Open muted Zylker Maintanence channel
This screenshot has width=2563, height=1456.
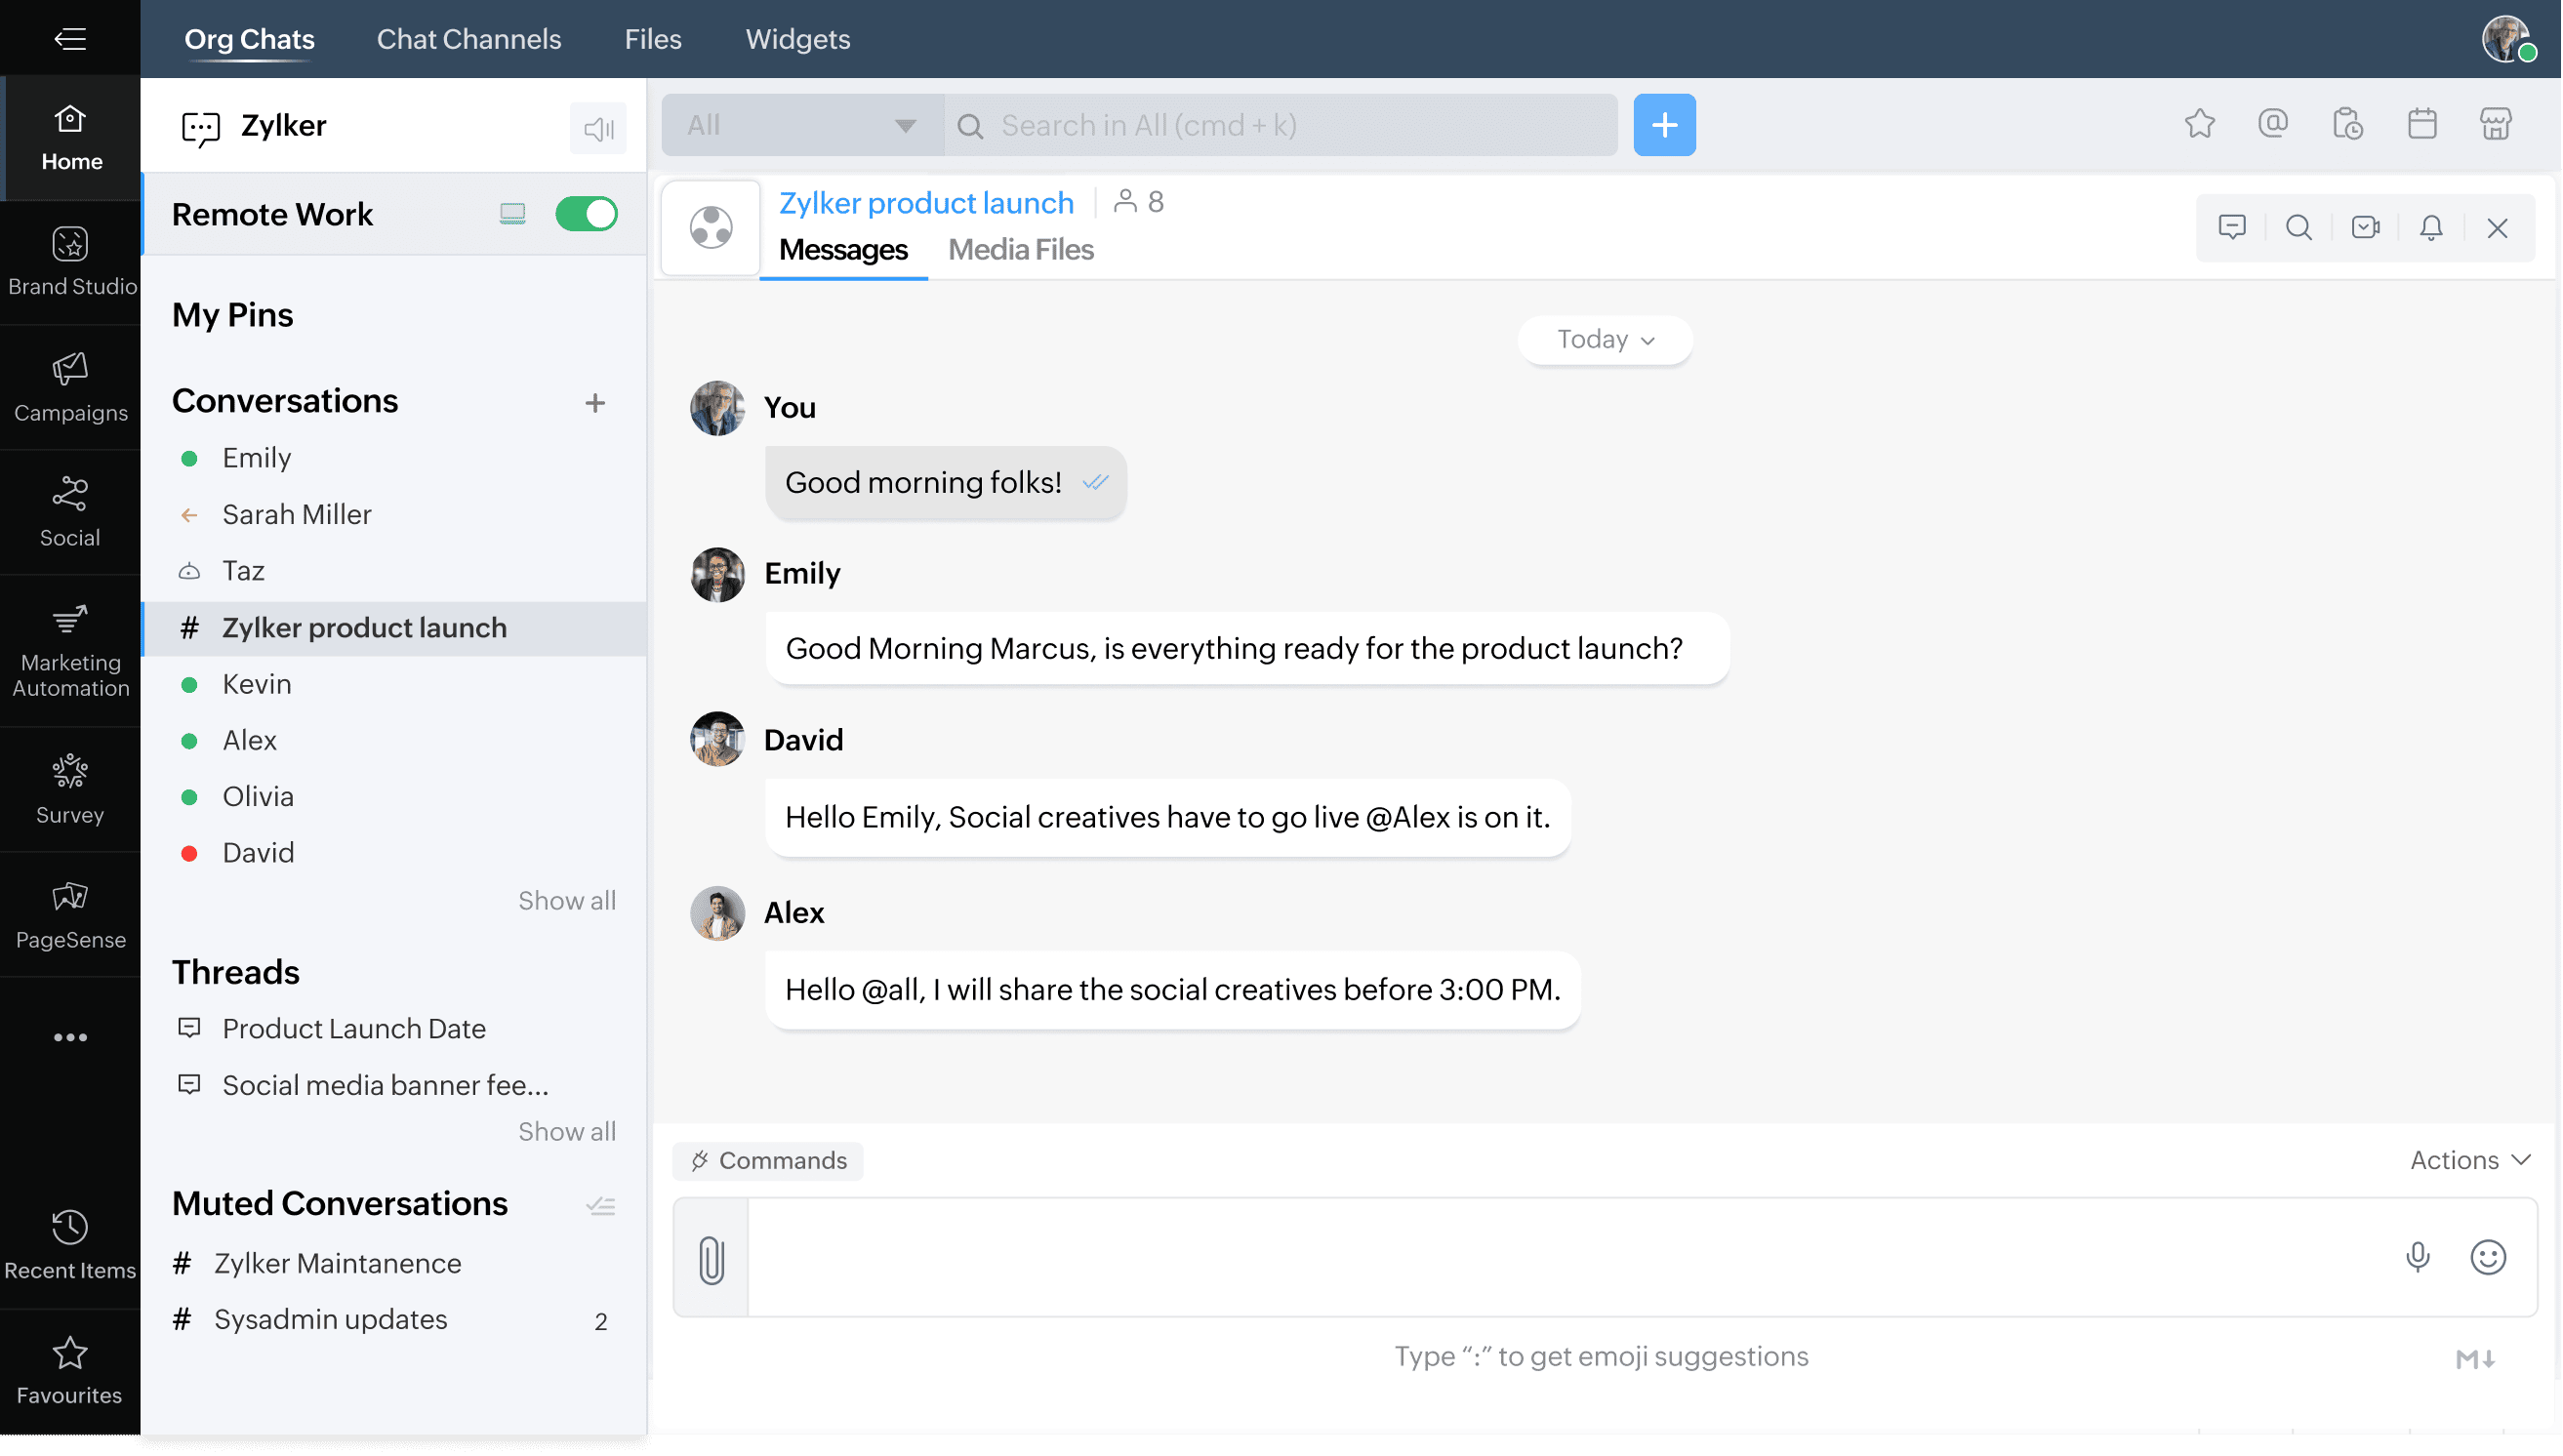click(394, 1264)
